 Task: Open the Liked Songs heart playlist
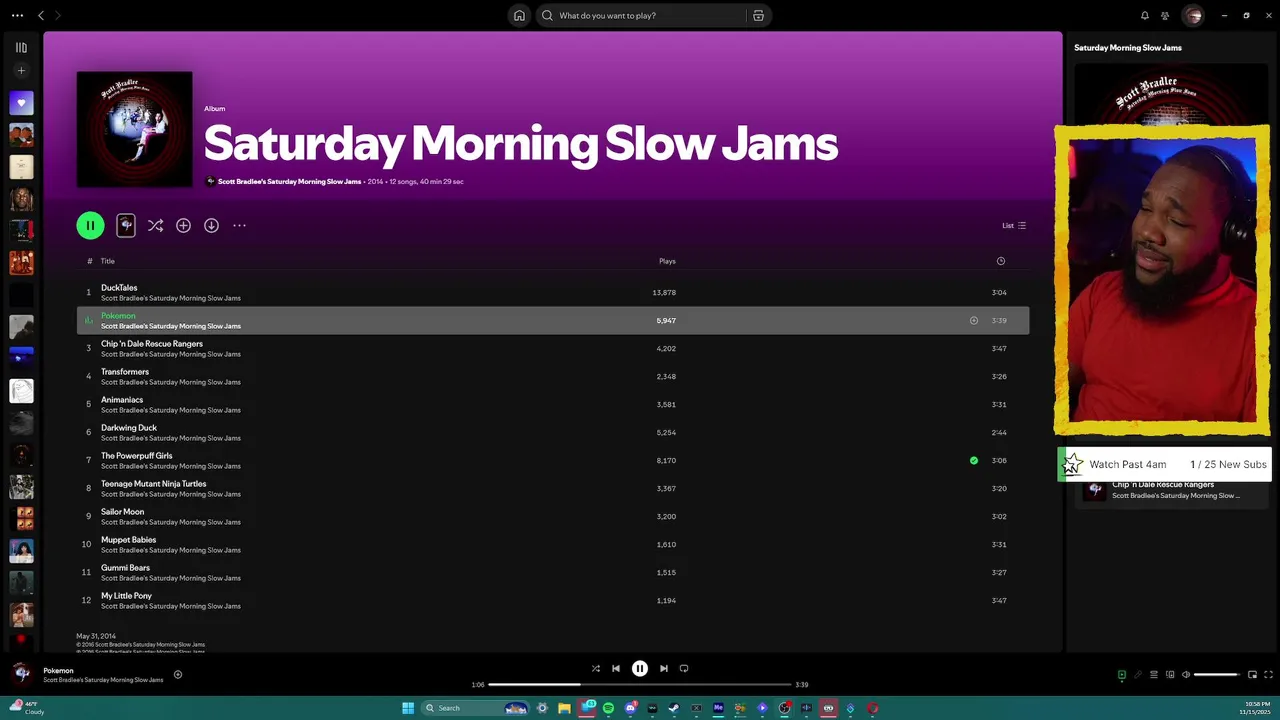(21, 103)
